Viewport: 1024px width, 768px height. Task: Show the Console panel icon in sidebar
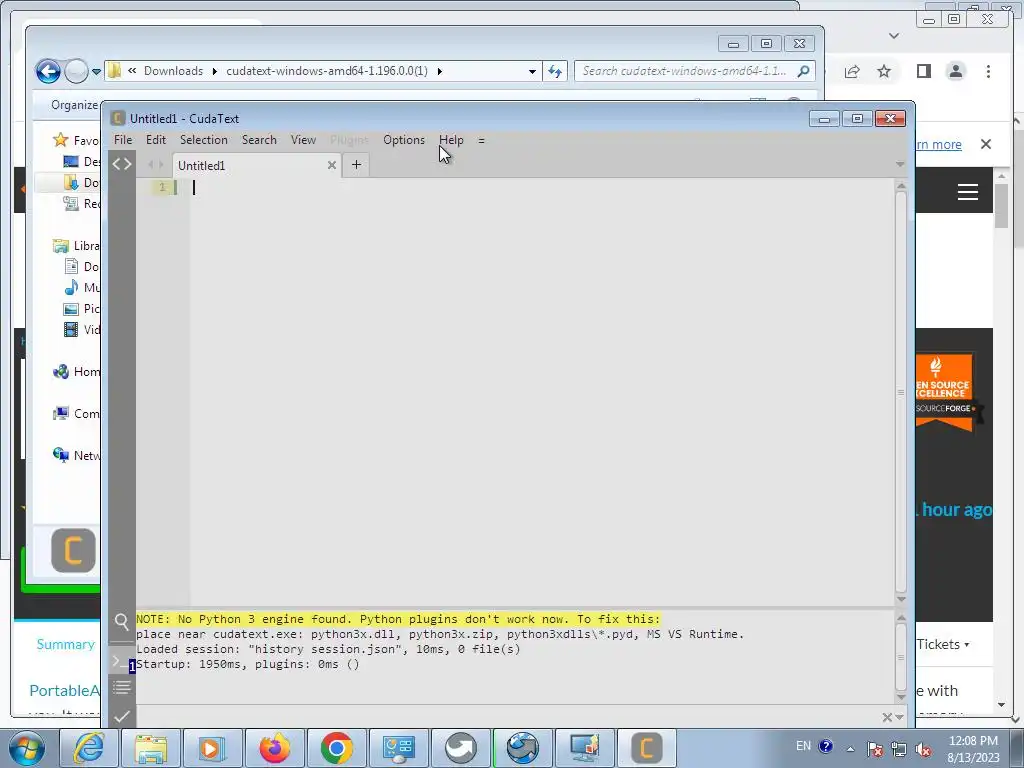click(x=121, y=662)
